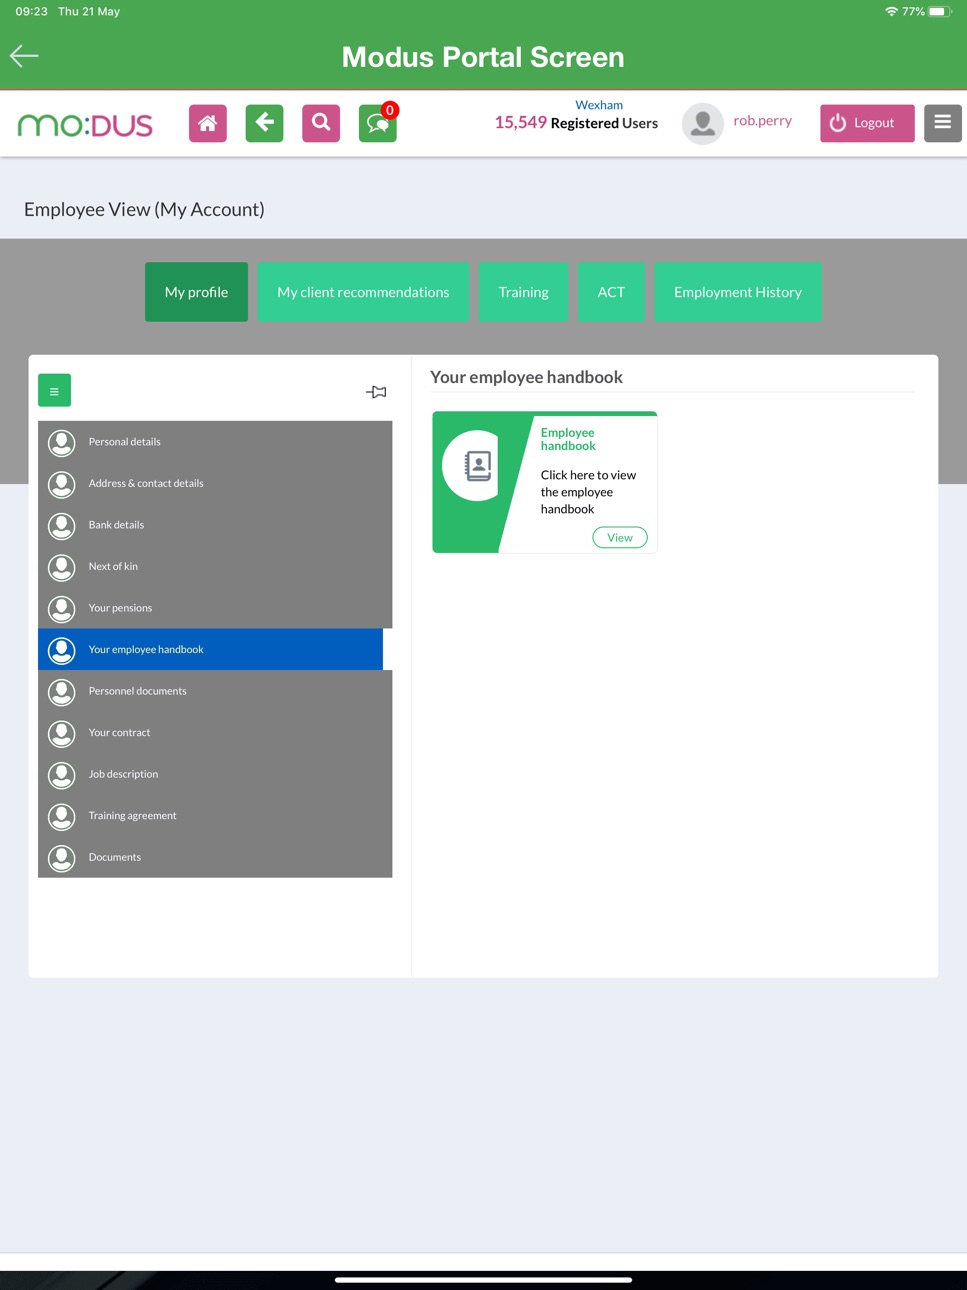This screenshot has width=967, height=1290.
Task: Switch to My client recommendations tab
Action: [363, 292]
